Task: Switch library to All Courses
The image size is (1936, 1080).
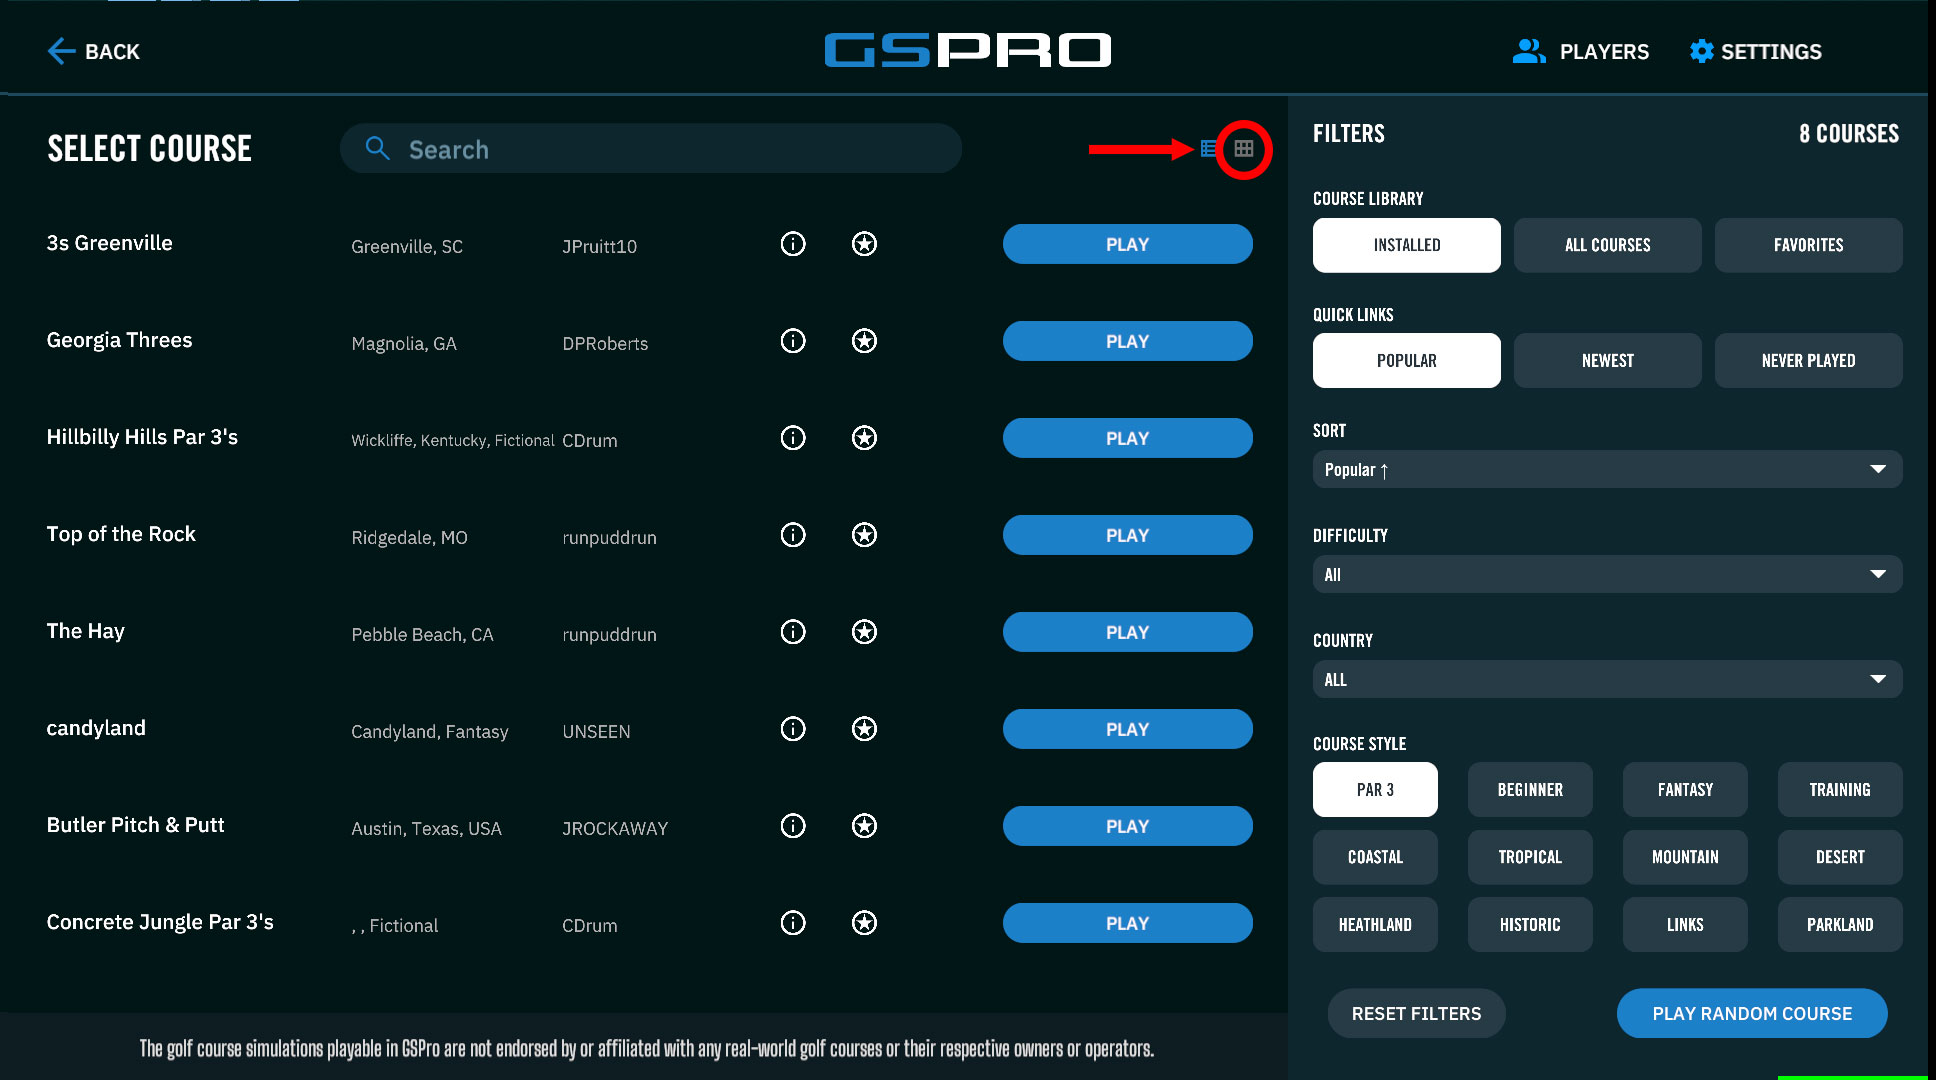Action: pyautogui.click(x=1607, y=245)
